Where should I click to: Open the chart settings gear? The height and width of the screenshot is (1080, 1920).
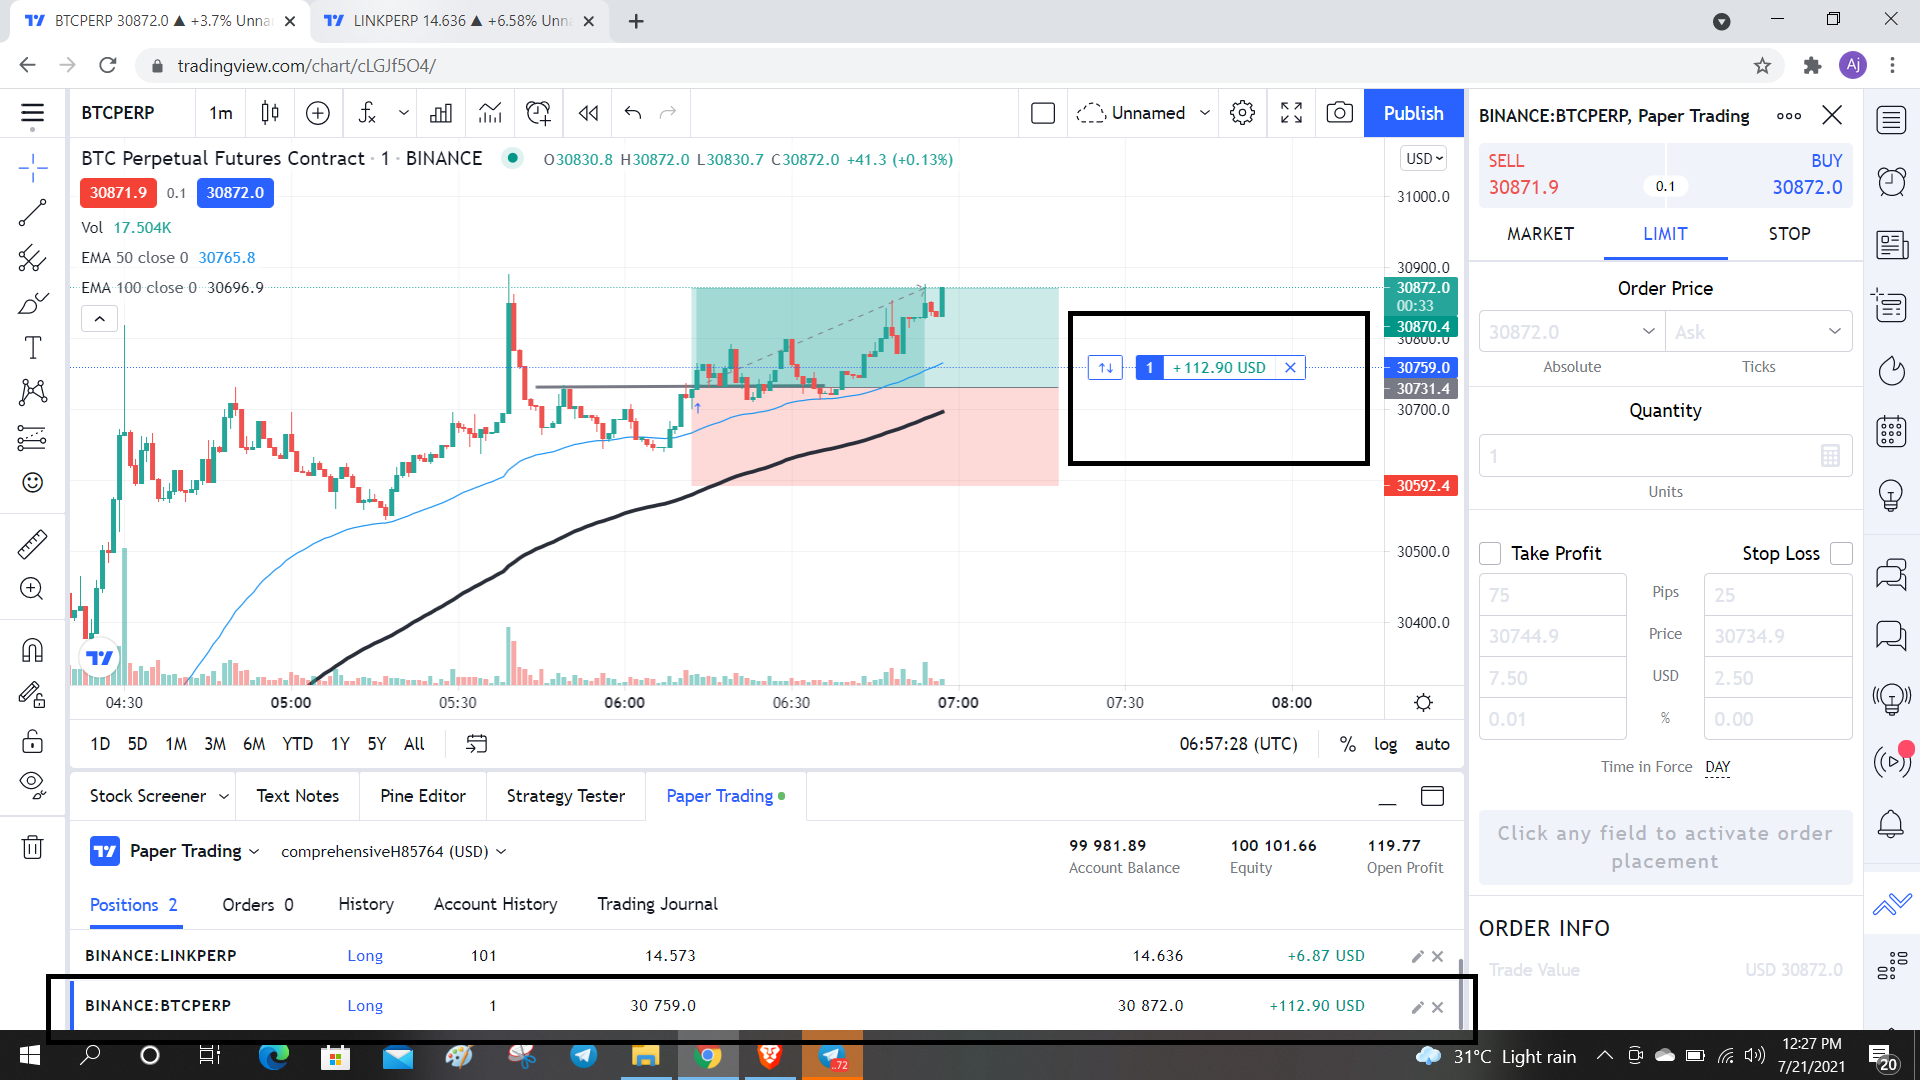click(1243, 113)
